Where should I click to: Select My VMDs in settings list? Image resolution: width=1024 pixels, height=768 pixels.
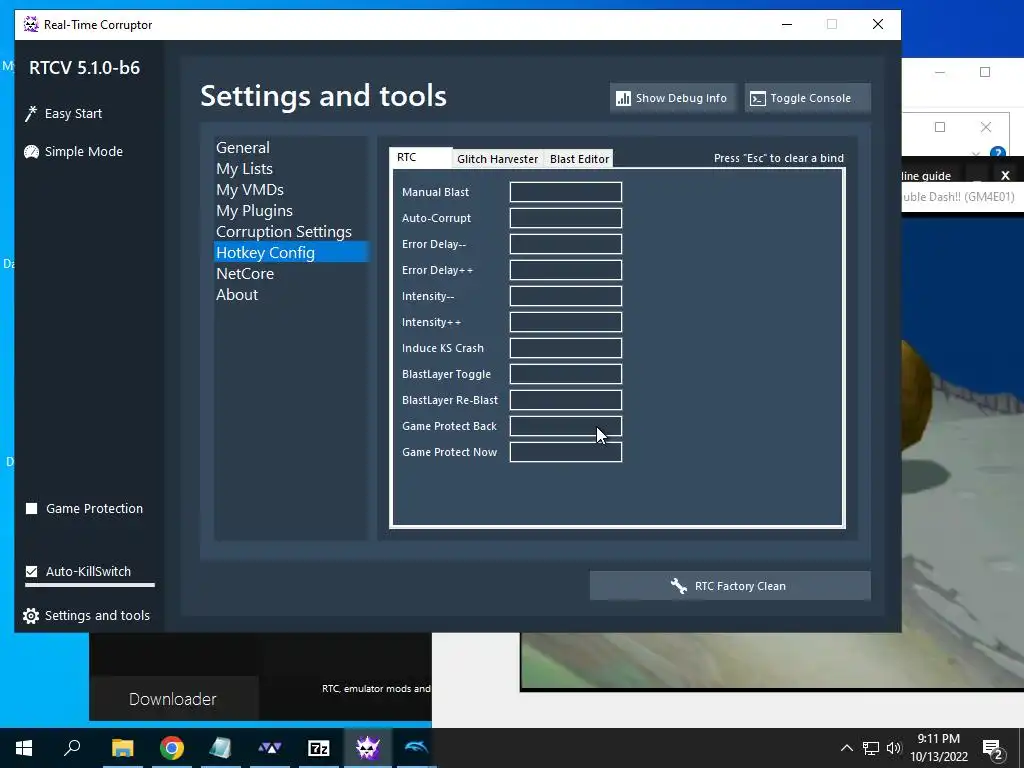(291, 189)
